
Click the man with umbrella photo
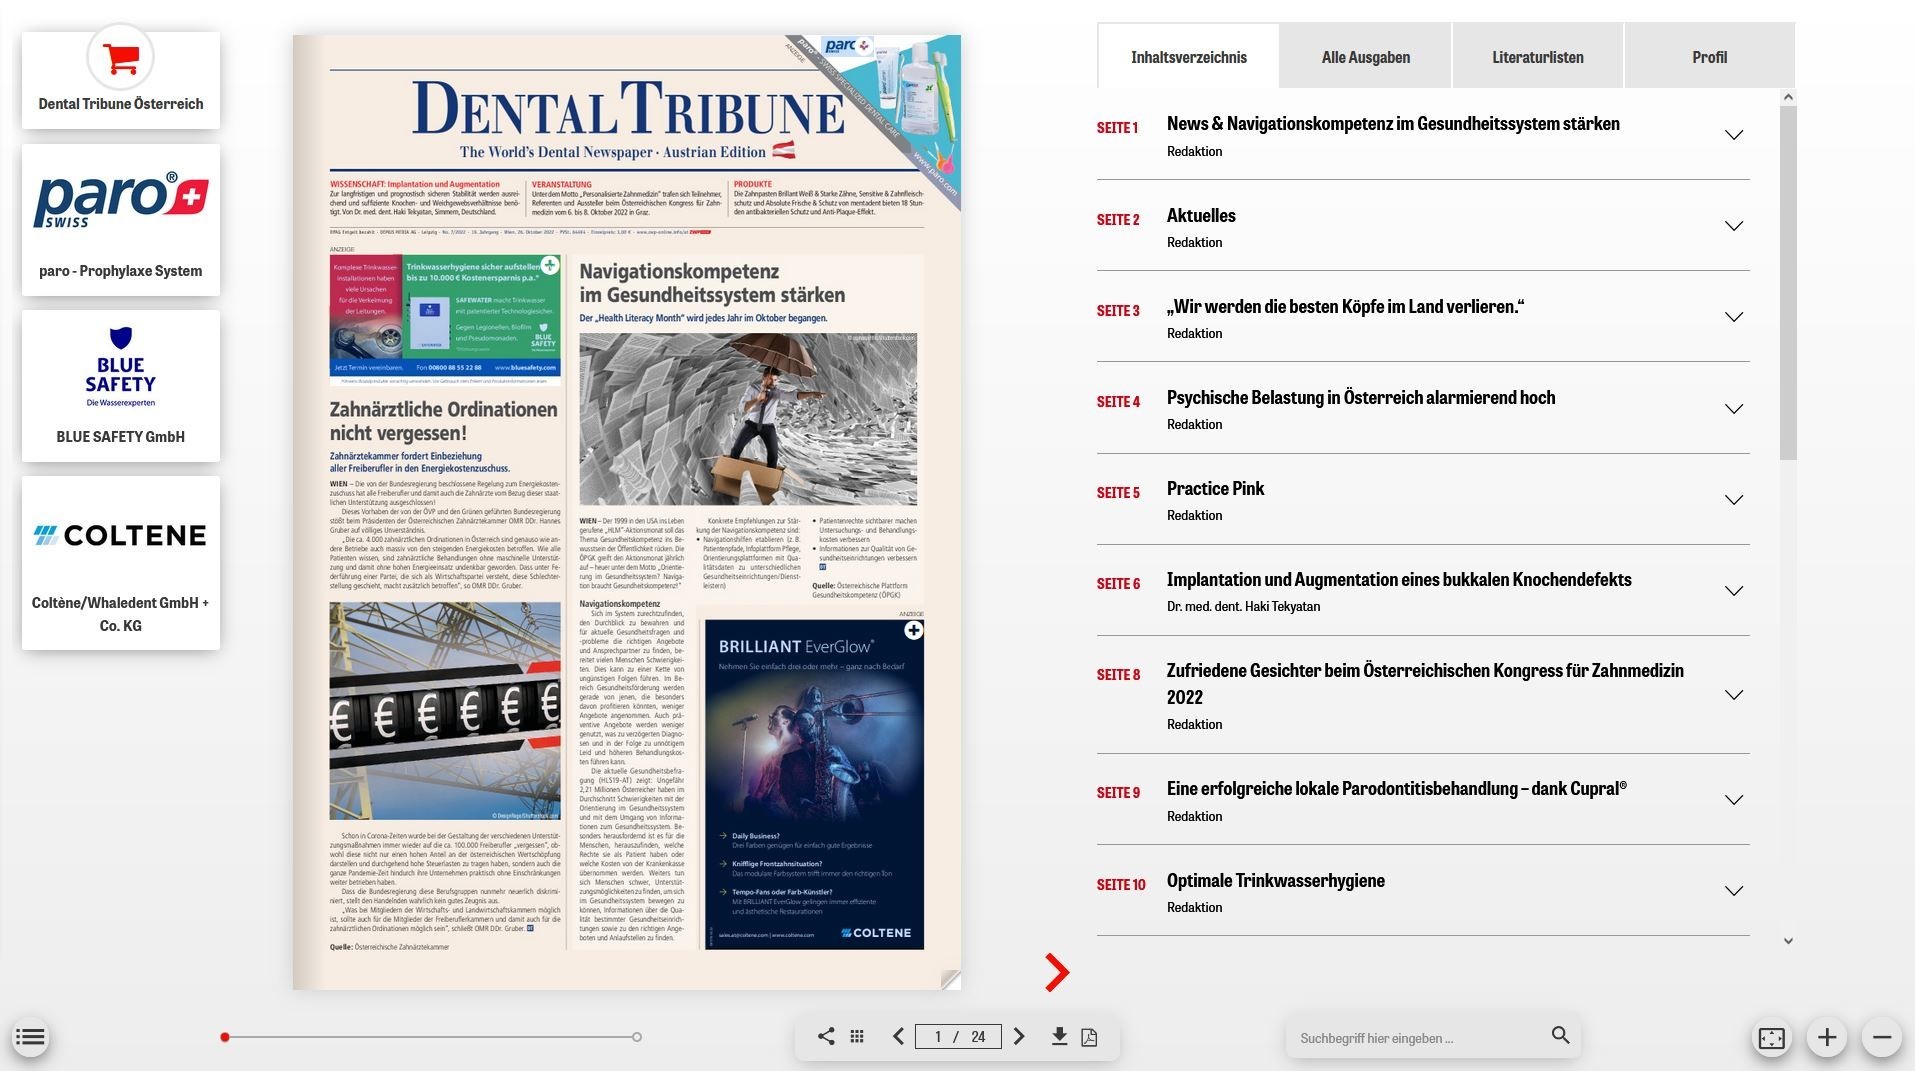pos(748,419)
